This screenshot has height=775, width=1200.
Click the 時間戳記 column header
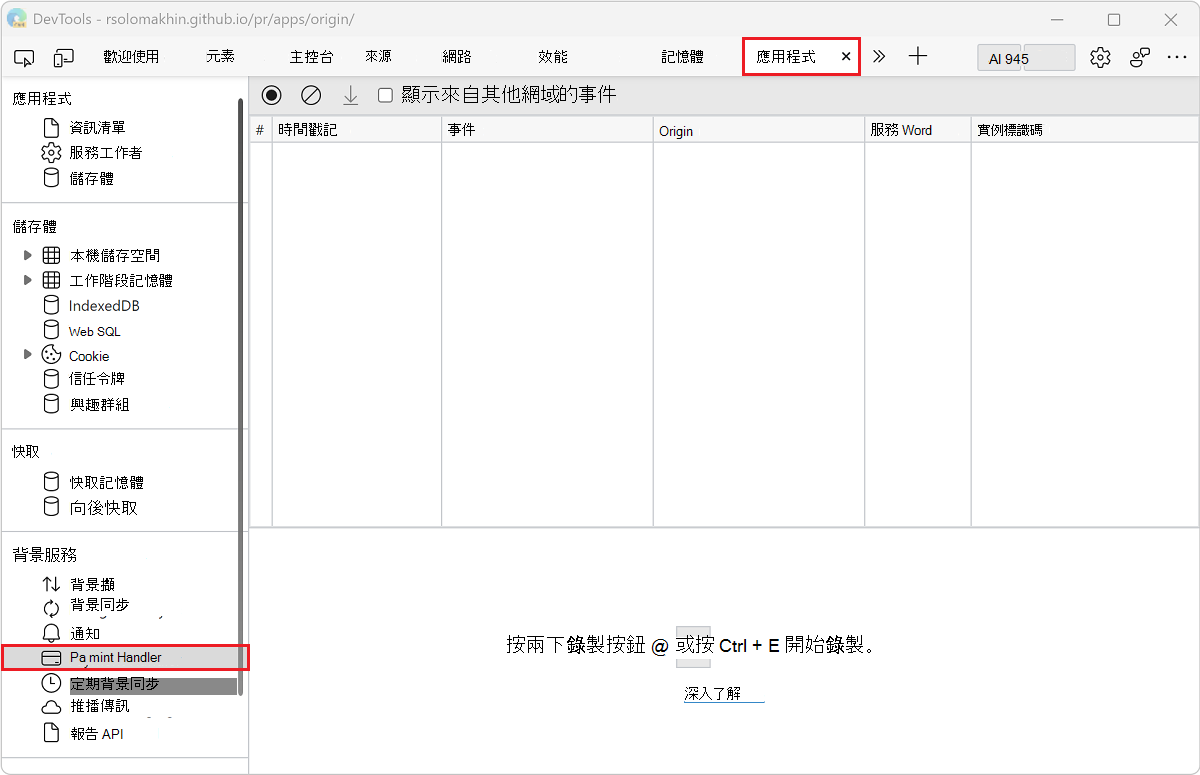(x=356, y=130)
